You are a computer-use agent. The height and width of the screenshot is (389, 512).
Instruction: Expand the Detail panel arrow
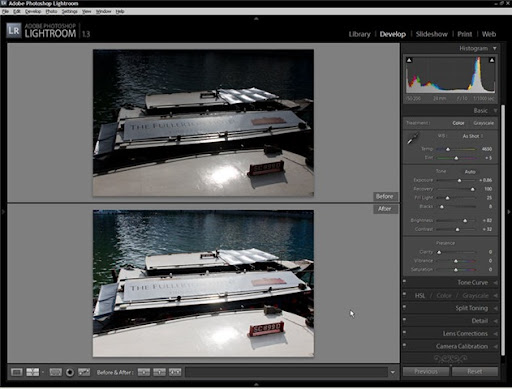(495, 321)
